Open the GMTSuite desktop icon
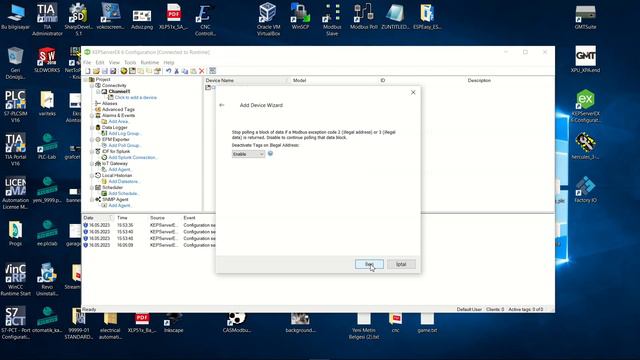 click(585, 16)
